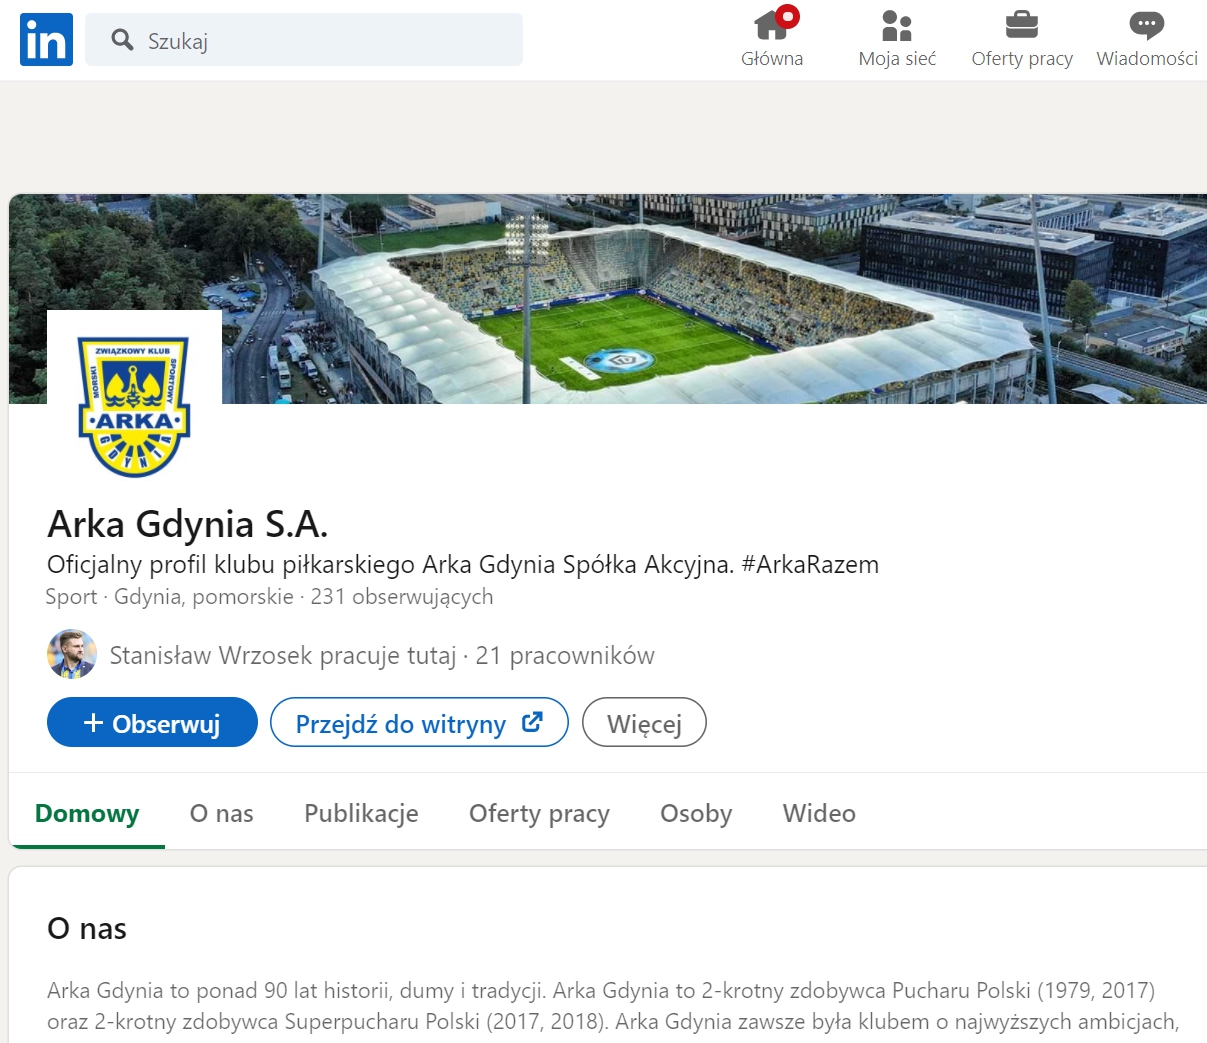Click the Arka Gdynia S.A. page title
Image resolution: width=1207 pixels, height=1043 pixels.
point(188,524)
